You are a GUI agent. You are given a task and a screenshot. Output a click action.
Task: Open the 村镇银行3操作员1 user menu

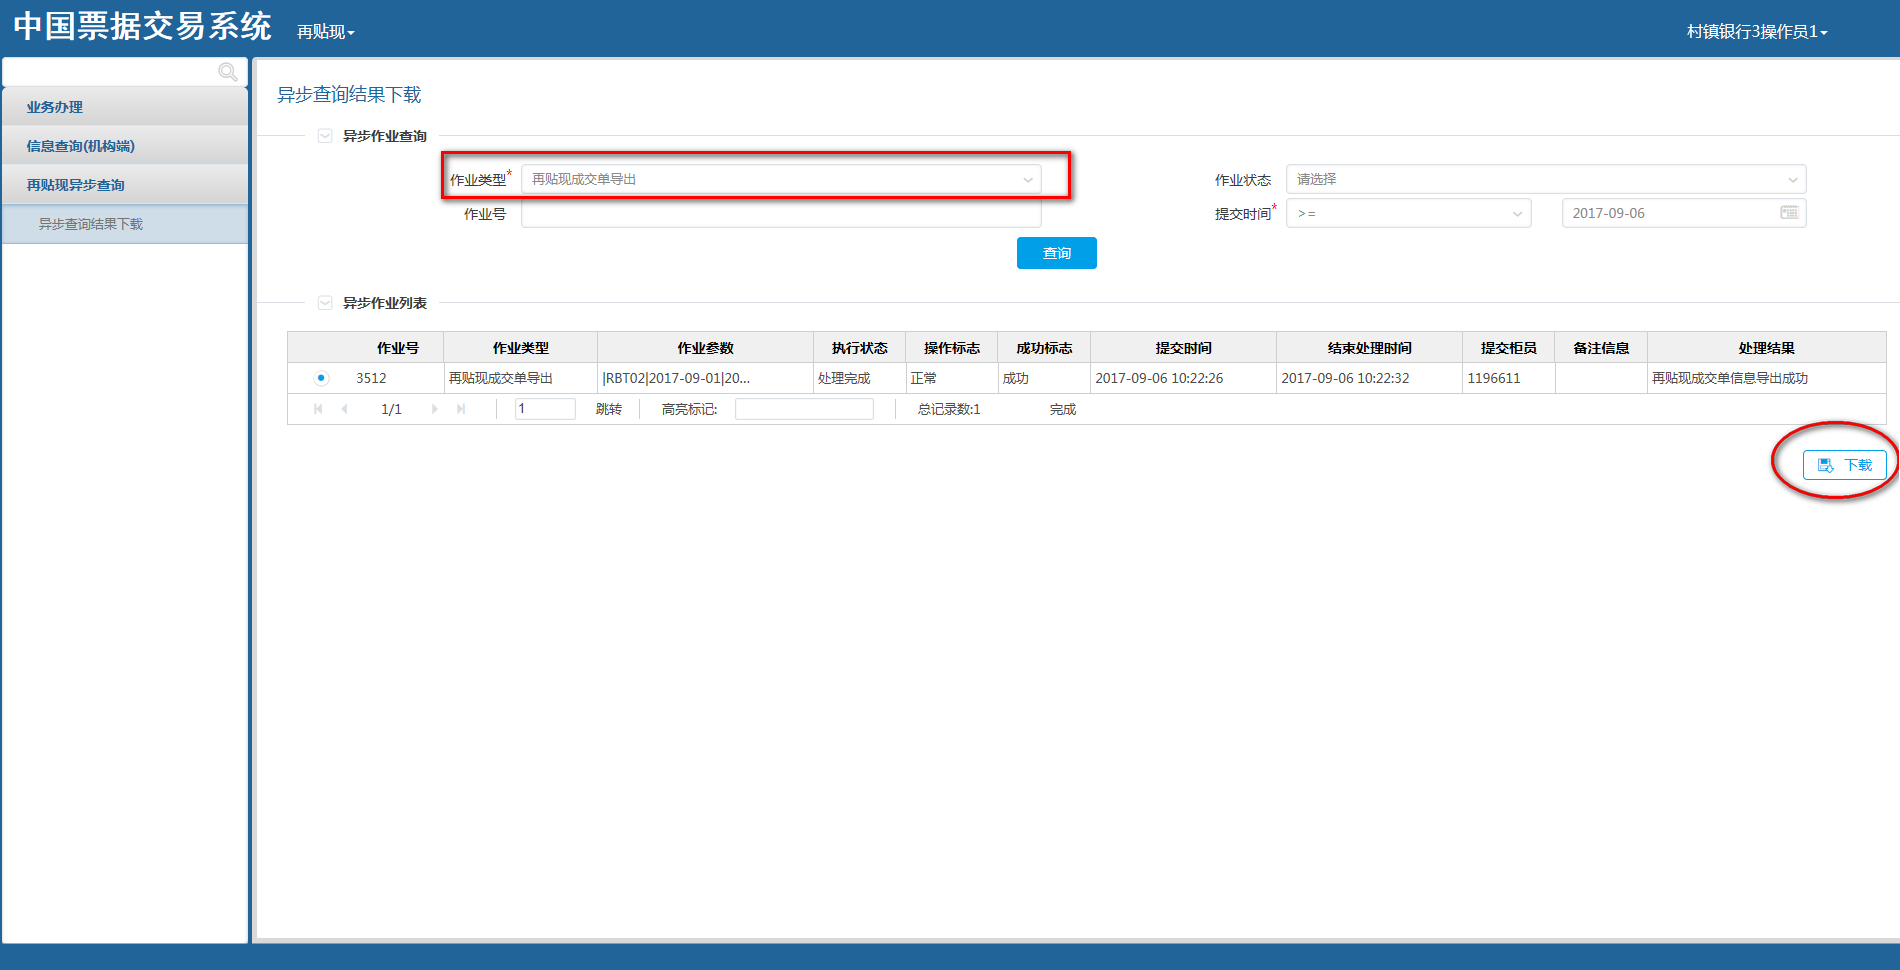1757,32
